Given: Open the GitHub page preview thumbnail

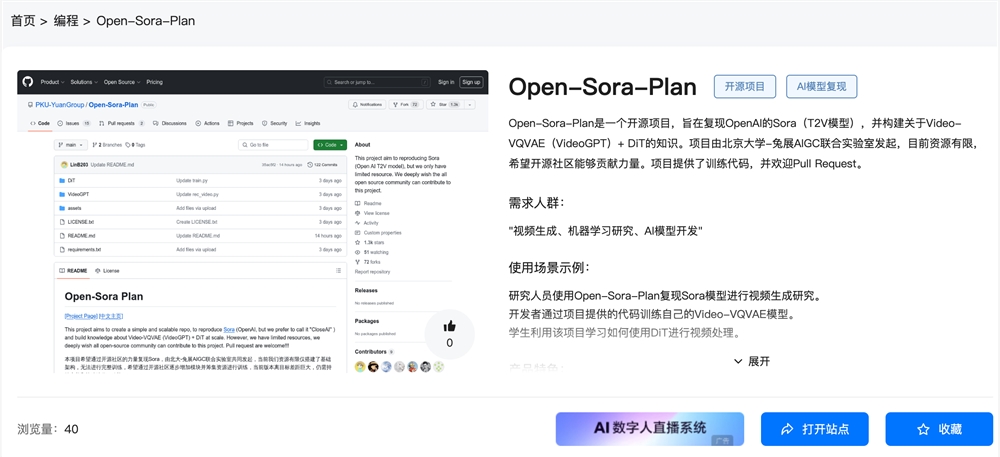Looking at the screenshot, I should pos(253,221).
